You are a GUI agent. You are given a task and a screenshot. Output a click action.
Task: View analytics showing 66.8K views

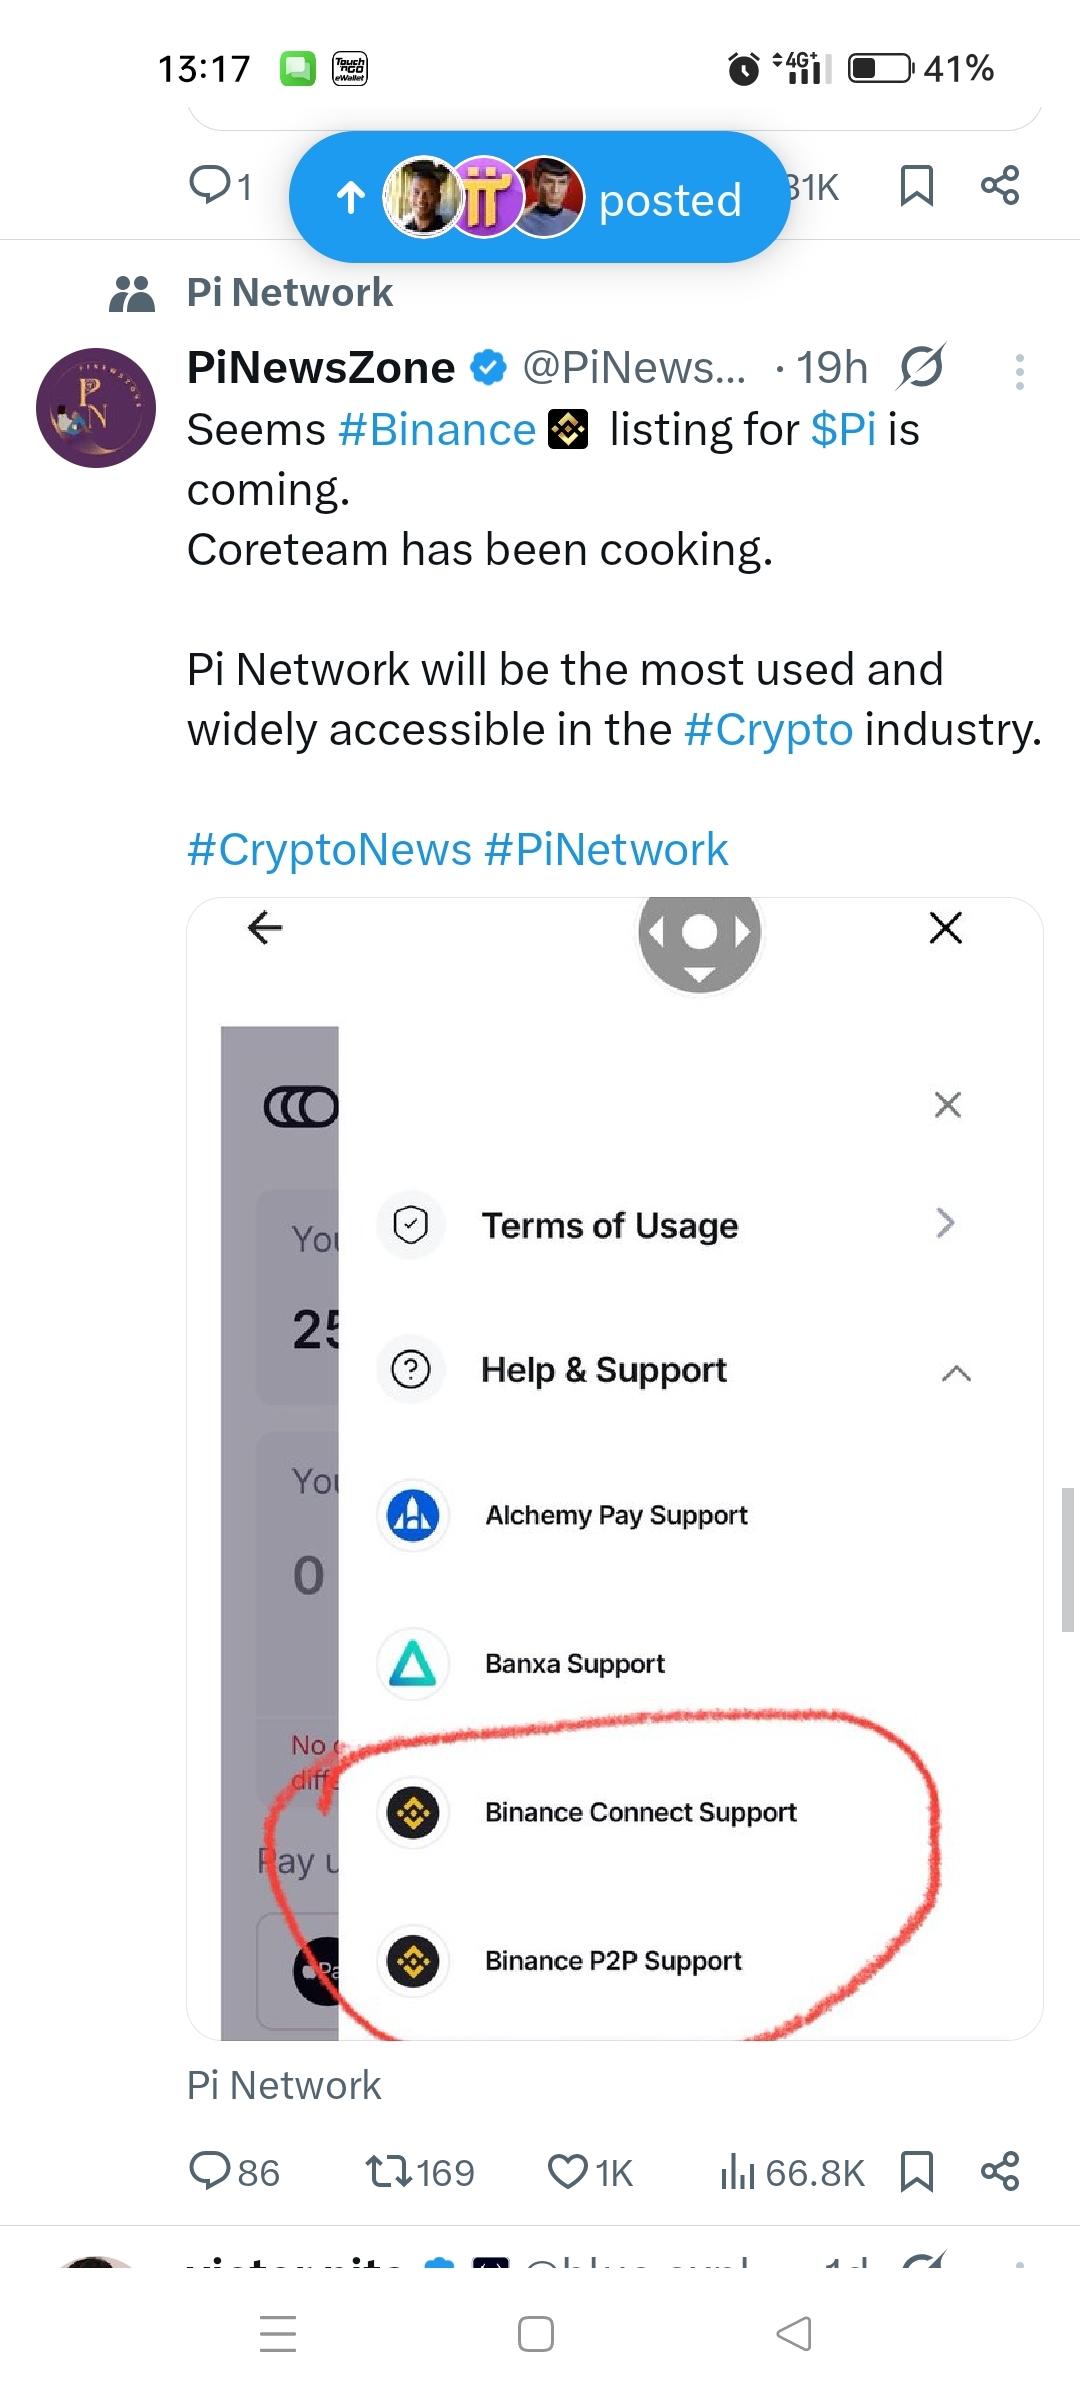click(x=792, y=2172)
